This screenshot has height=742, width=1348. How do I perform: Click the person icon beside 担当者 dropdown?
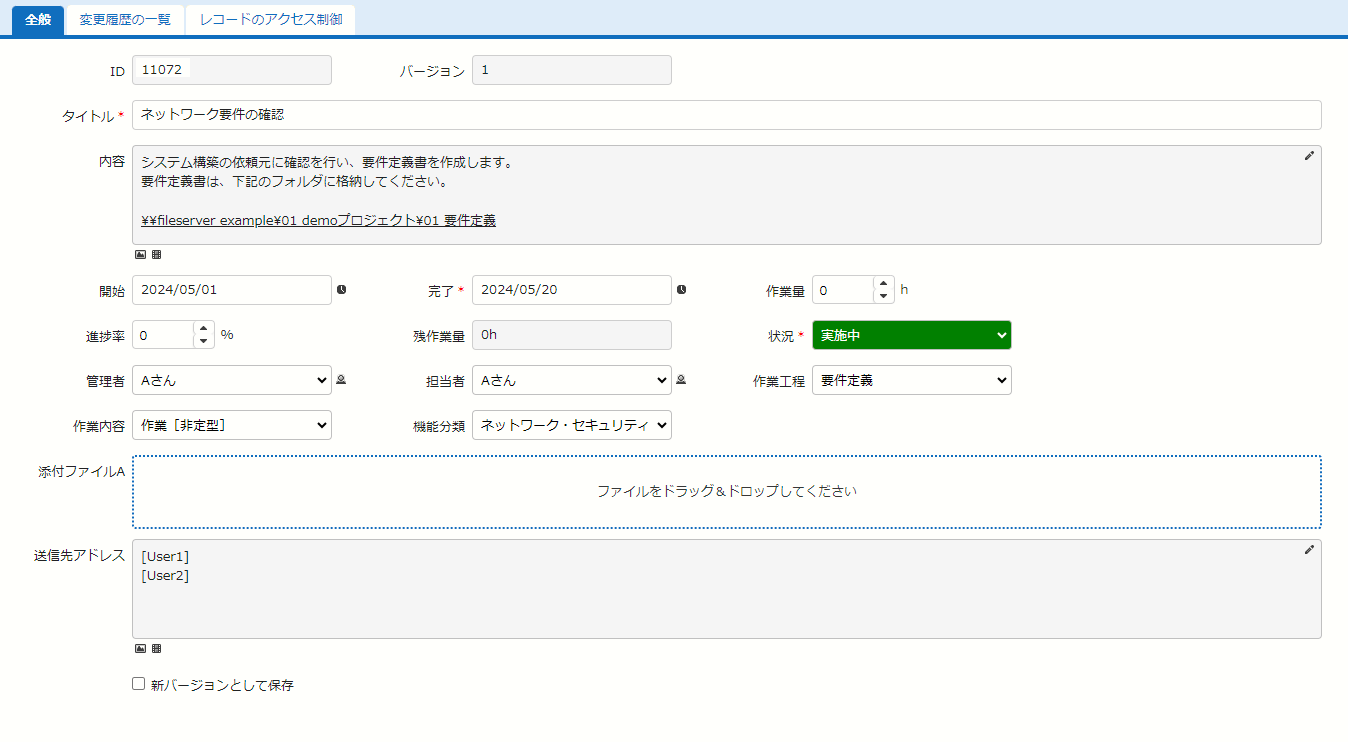coord(681,380)
